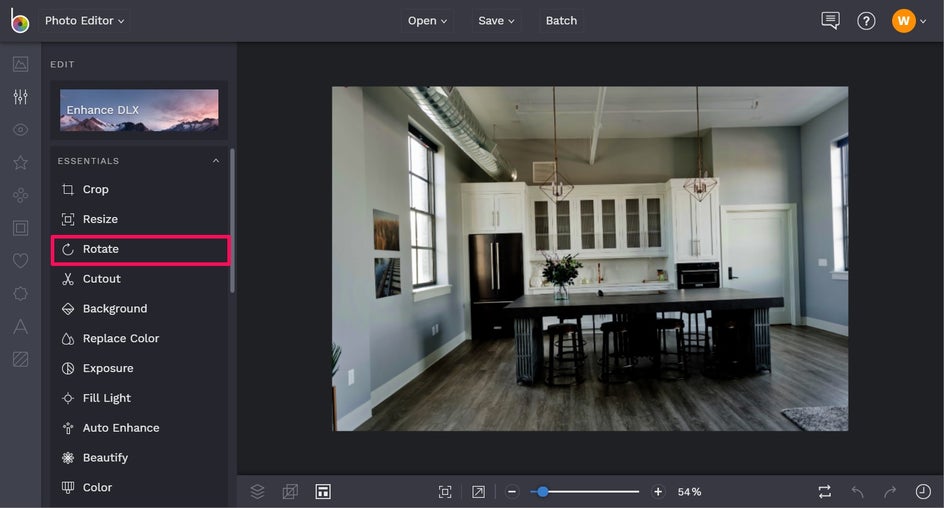This screenshot has height=508, width=944.
Task: Click the redo arrow
Action: click(x=890, y=492)
